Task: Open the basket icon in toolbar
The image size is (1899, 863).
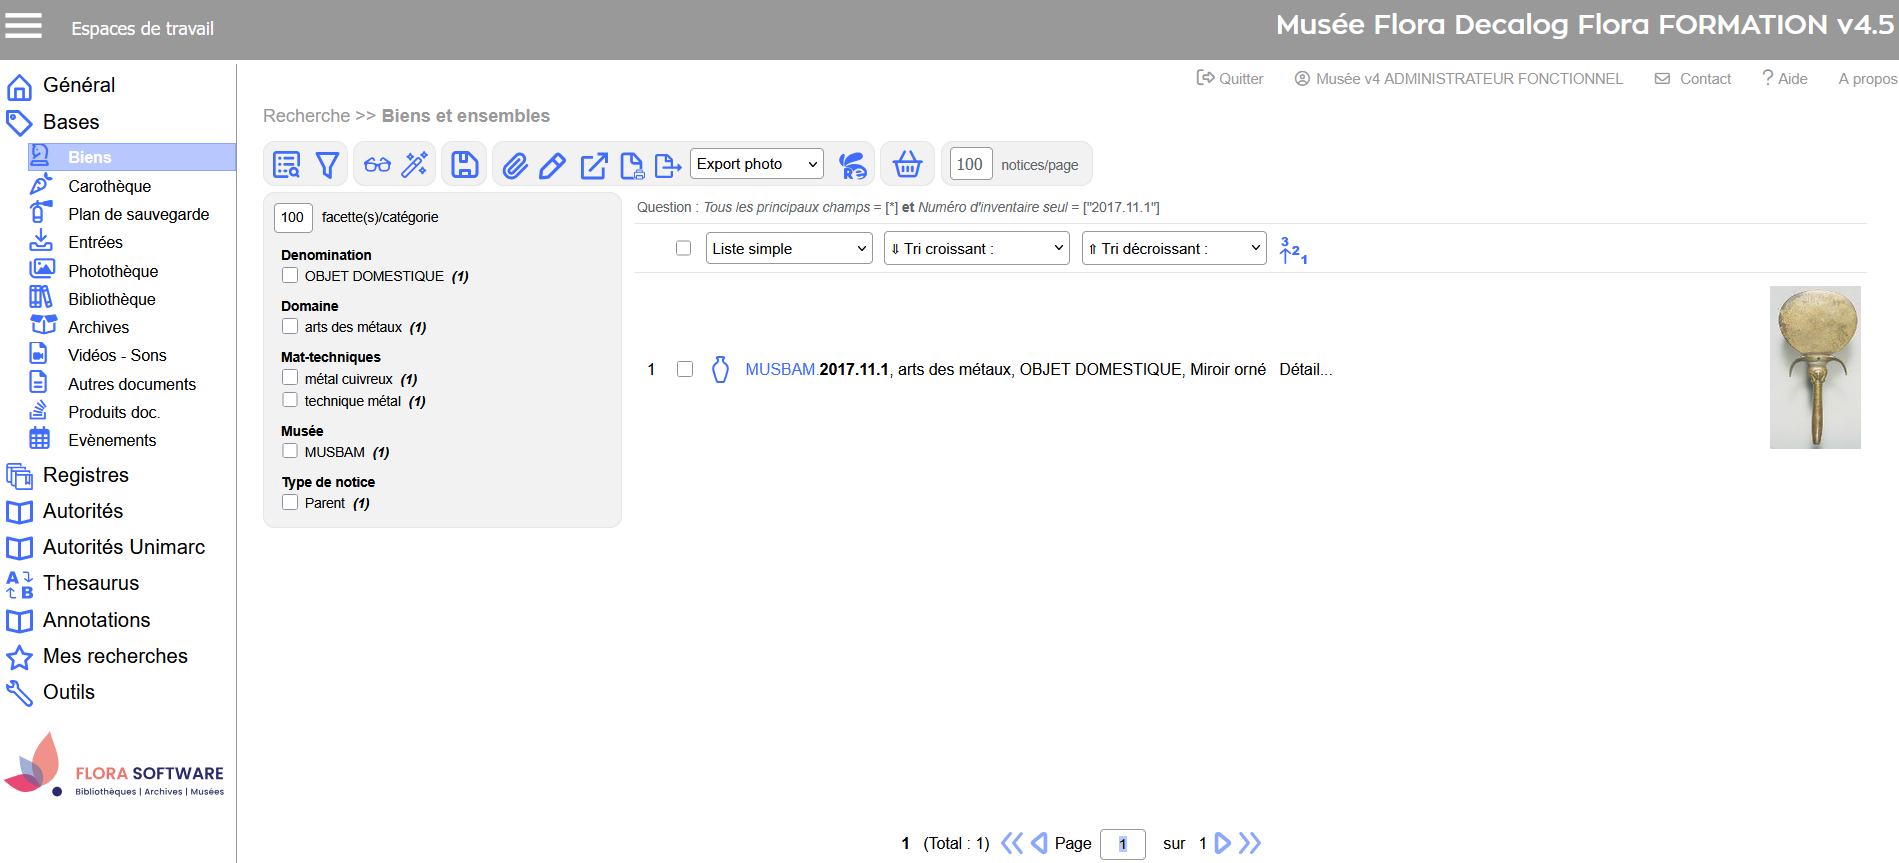Action: pos(907,165)
